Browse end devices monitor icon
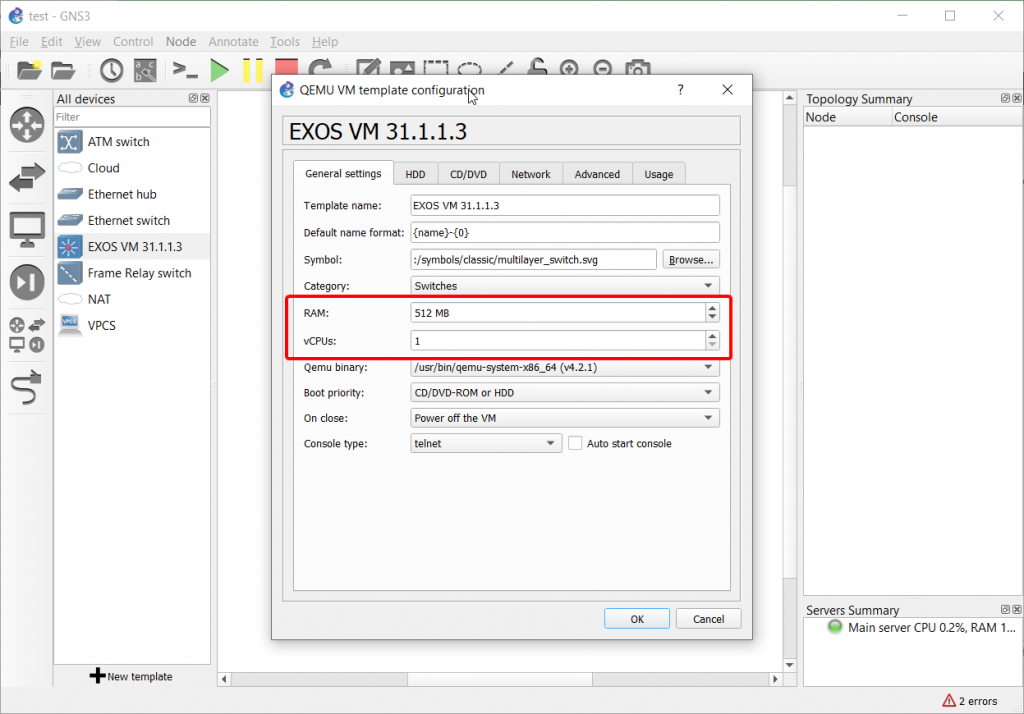1024x714 pixels. [x=27, y=230]
